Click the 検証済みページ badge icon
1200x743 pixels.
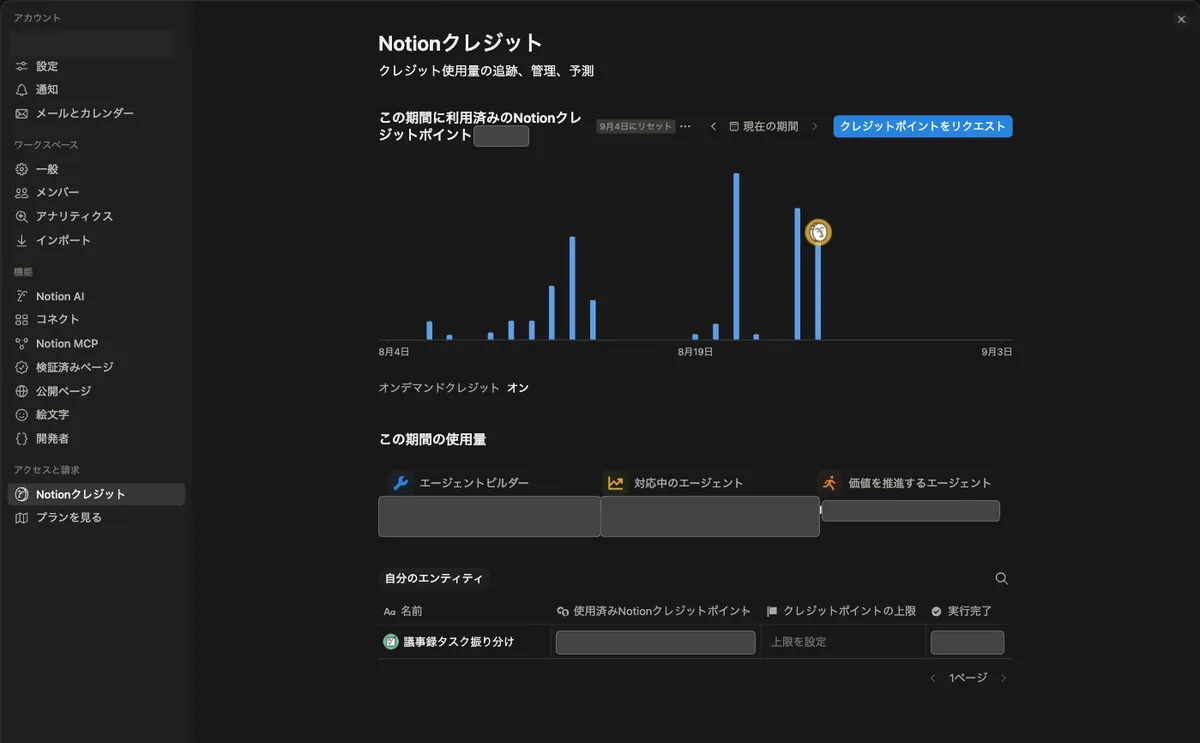[22, 367]
